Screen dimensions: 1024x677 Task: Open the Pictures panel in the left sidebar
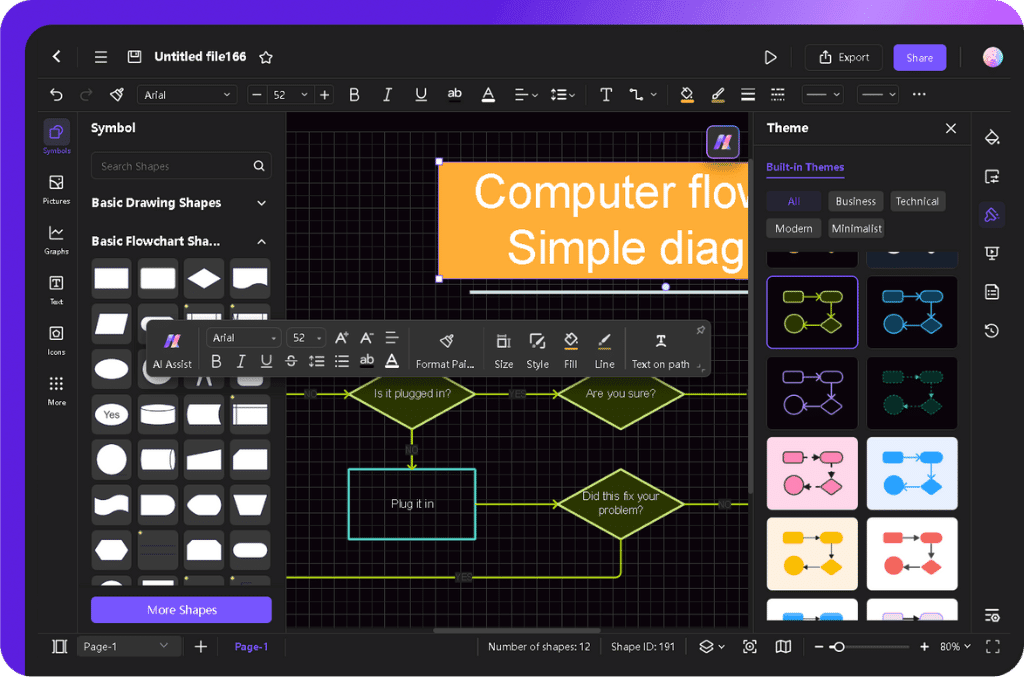click(x=56, y=186)
